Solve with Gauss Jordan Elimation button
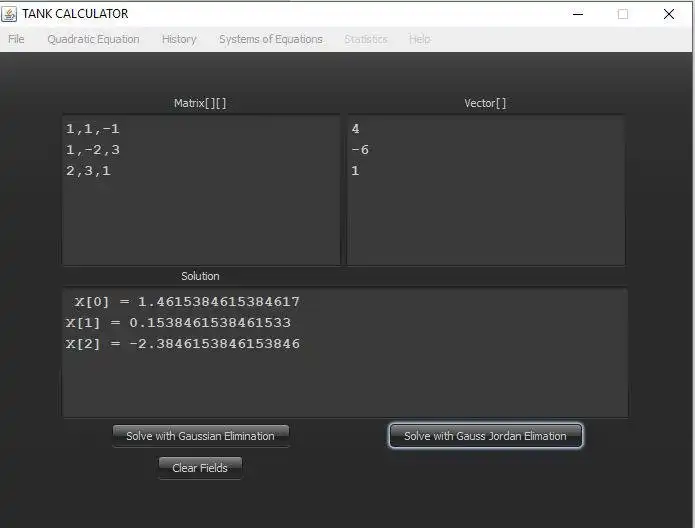Screen dimensions: 695x528 (x=485, y=436)
